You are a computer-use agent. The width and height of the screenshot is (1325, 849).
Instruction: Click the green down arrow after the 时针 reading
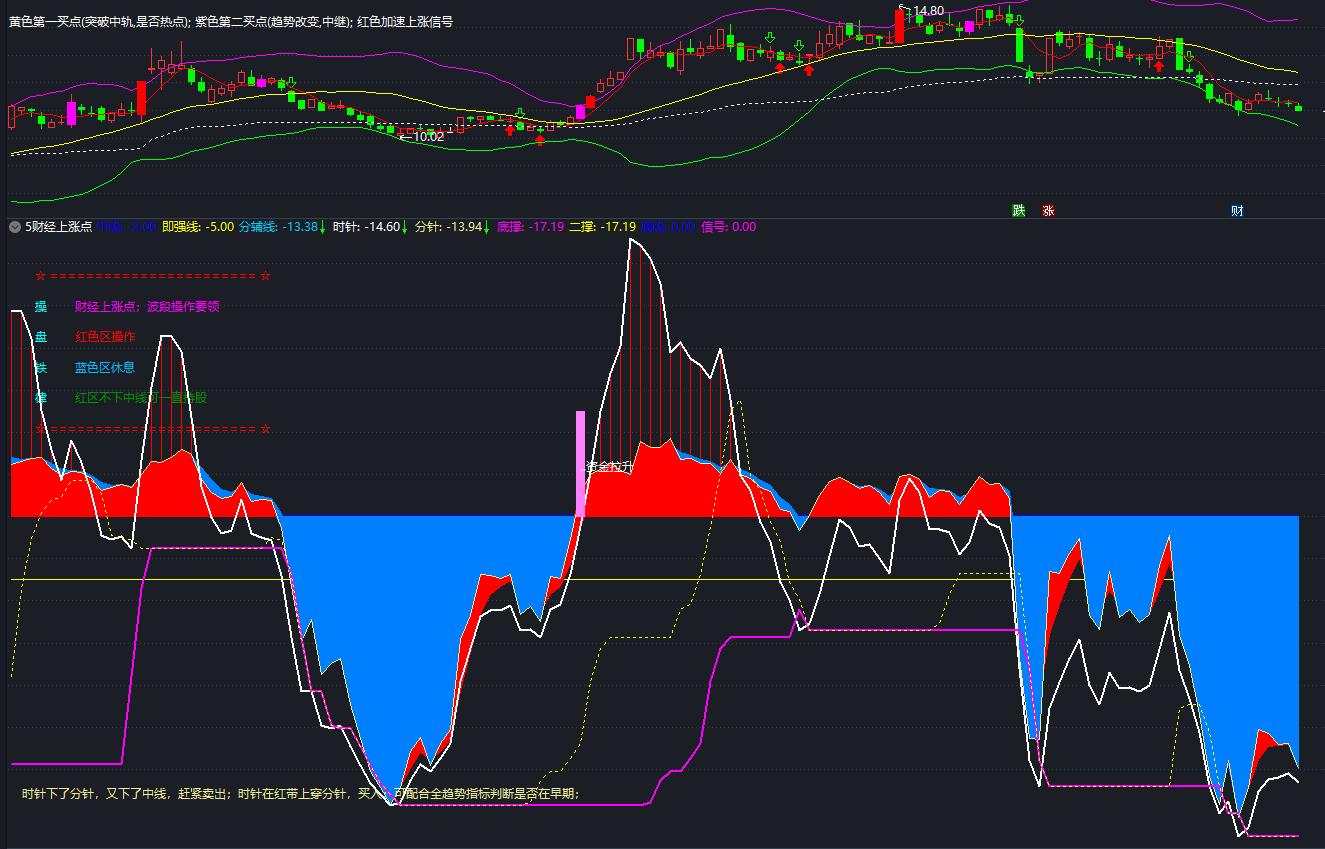[406, 227]
